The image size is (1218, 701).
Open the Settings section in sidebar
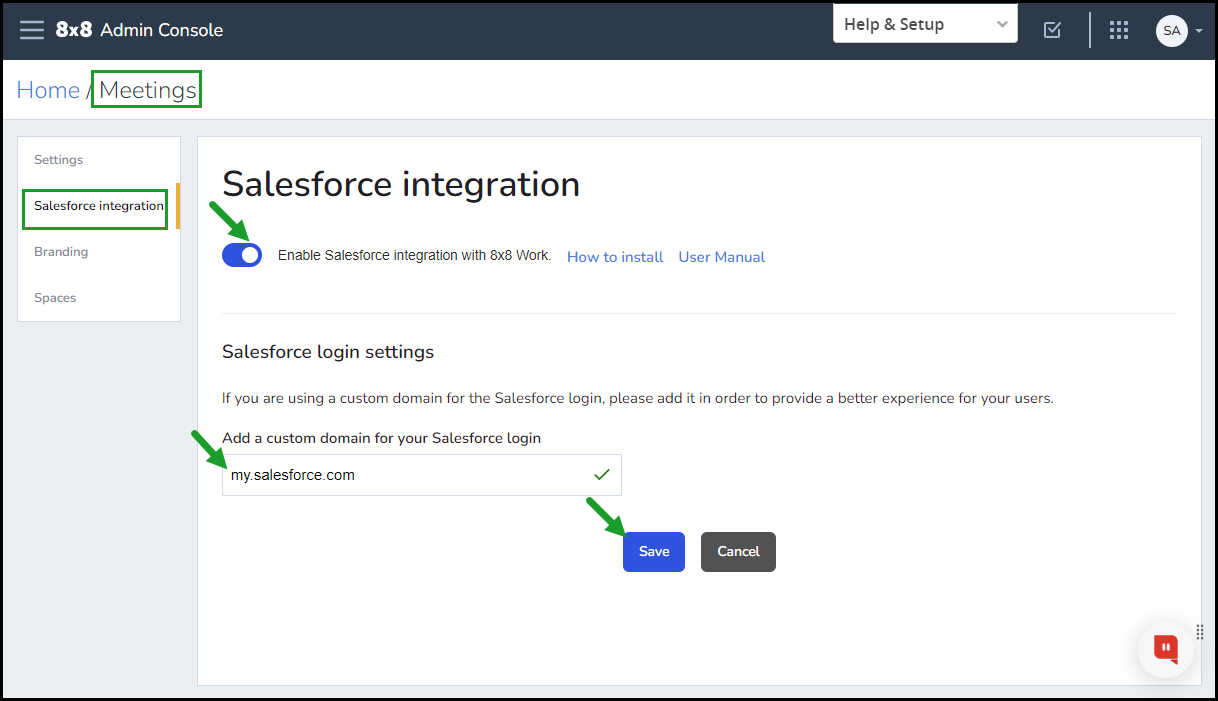59,160
